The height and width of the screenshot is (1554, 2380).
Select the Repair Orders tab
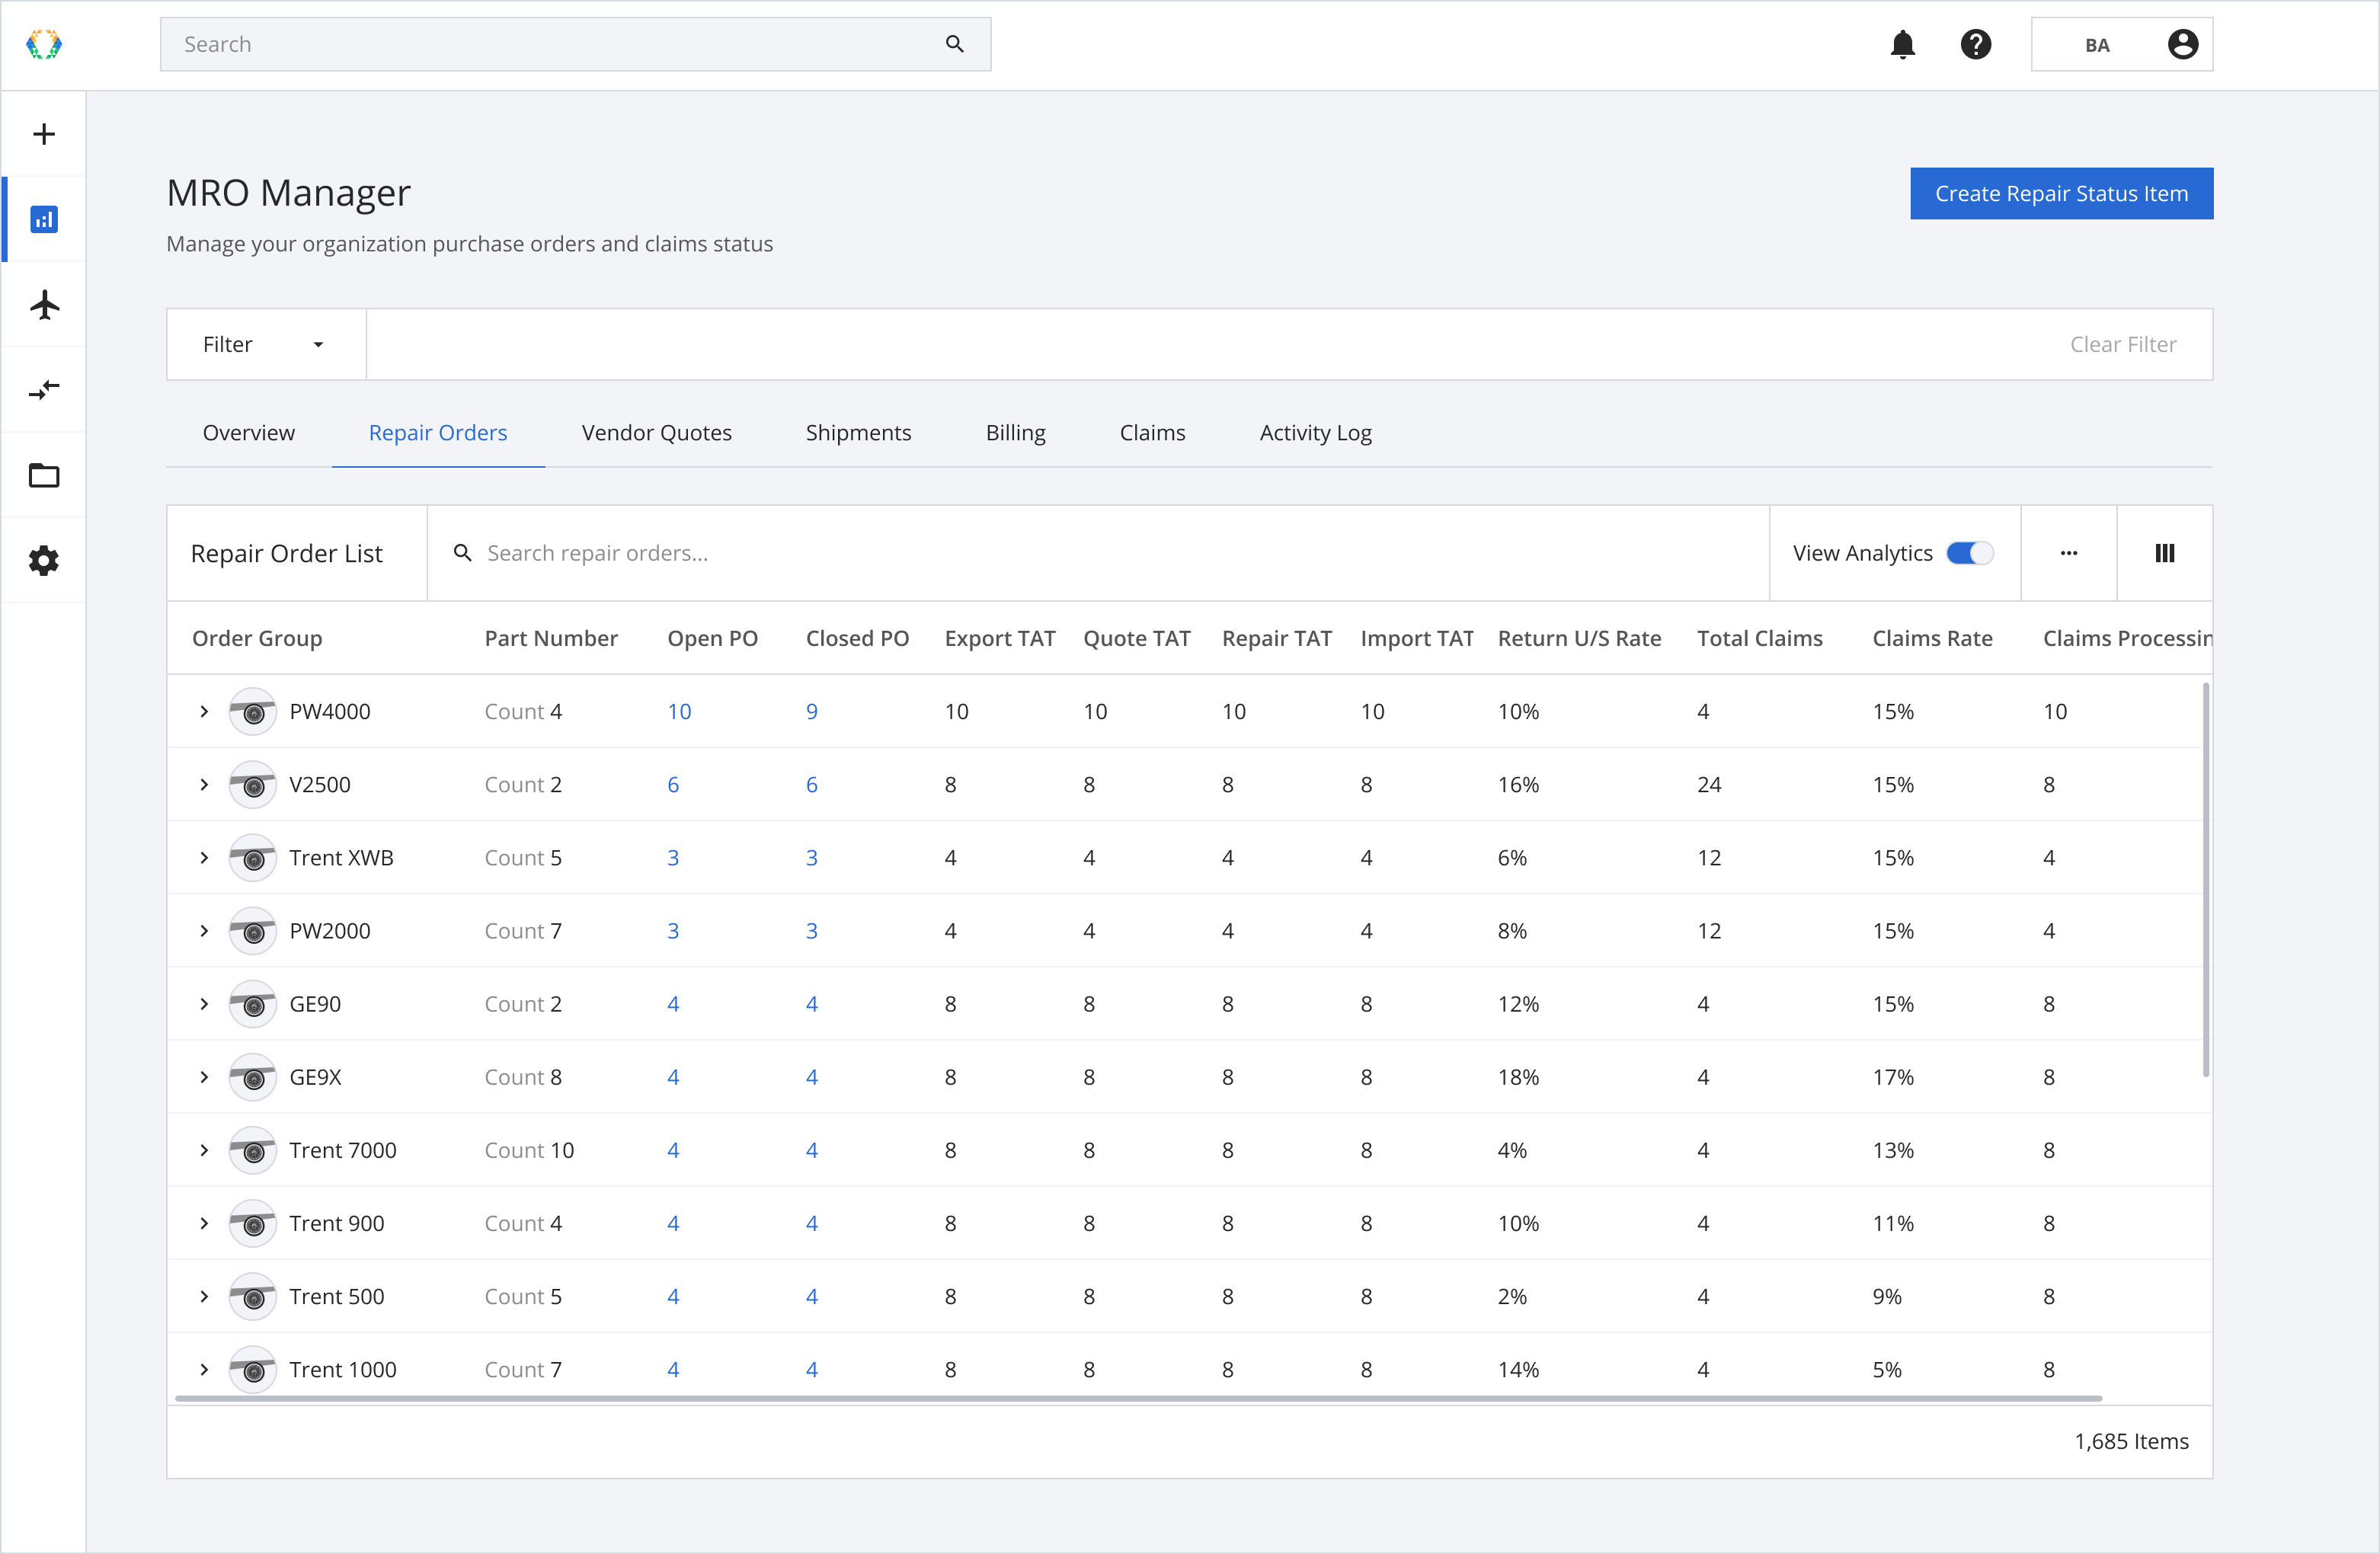click(438, 432)
